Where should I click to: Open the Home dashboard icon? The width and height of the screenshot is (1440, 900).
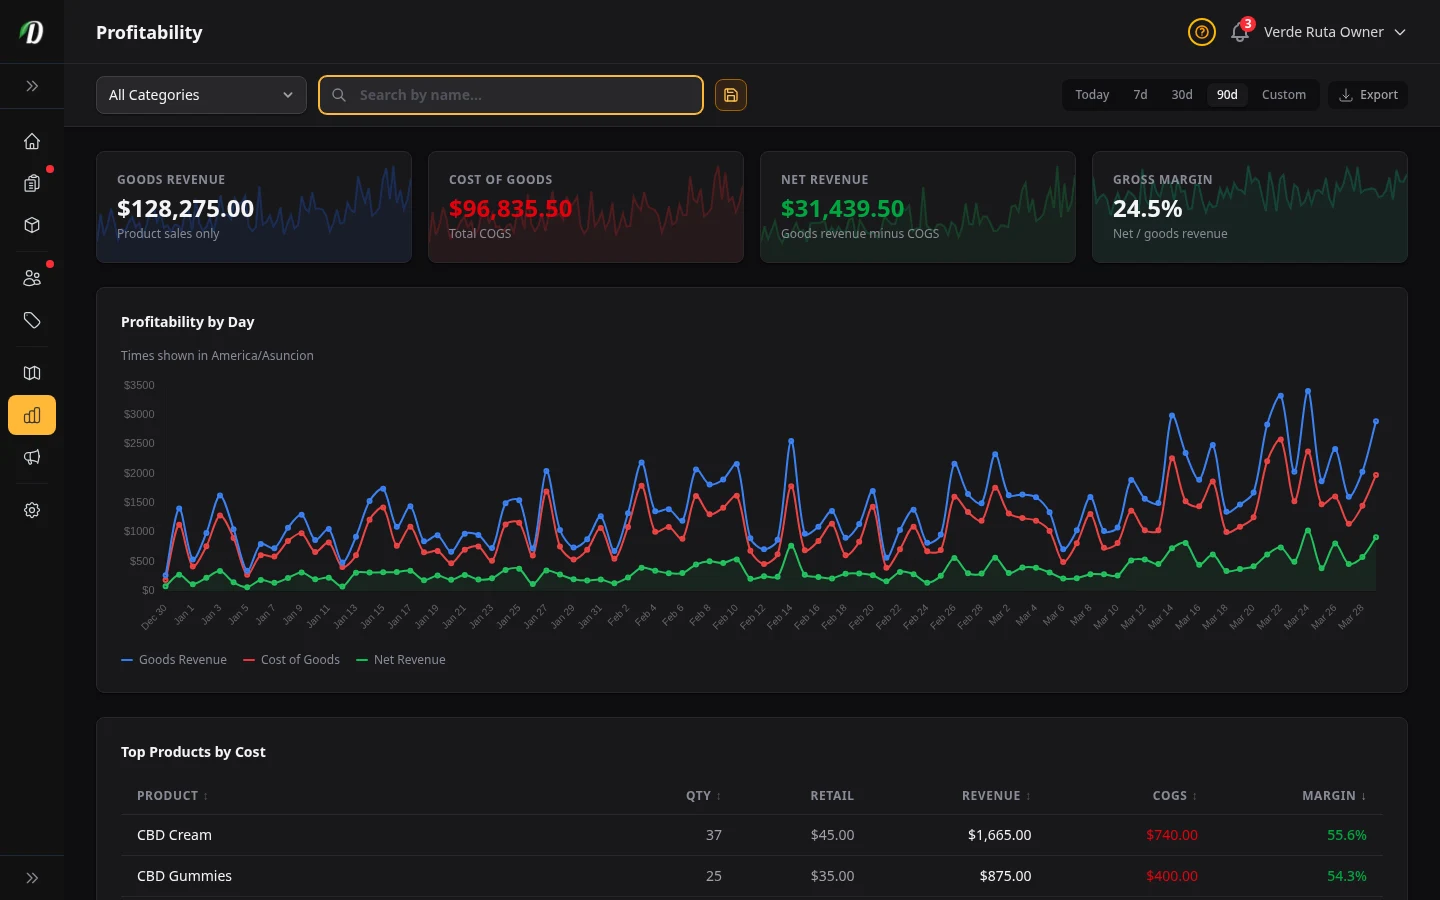(32, 141)
